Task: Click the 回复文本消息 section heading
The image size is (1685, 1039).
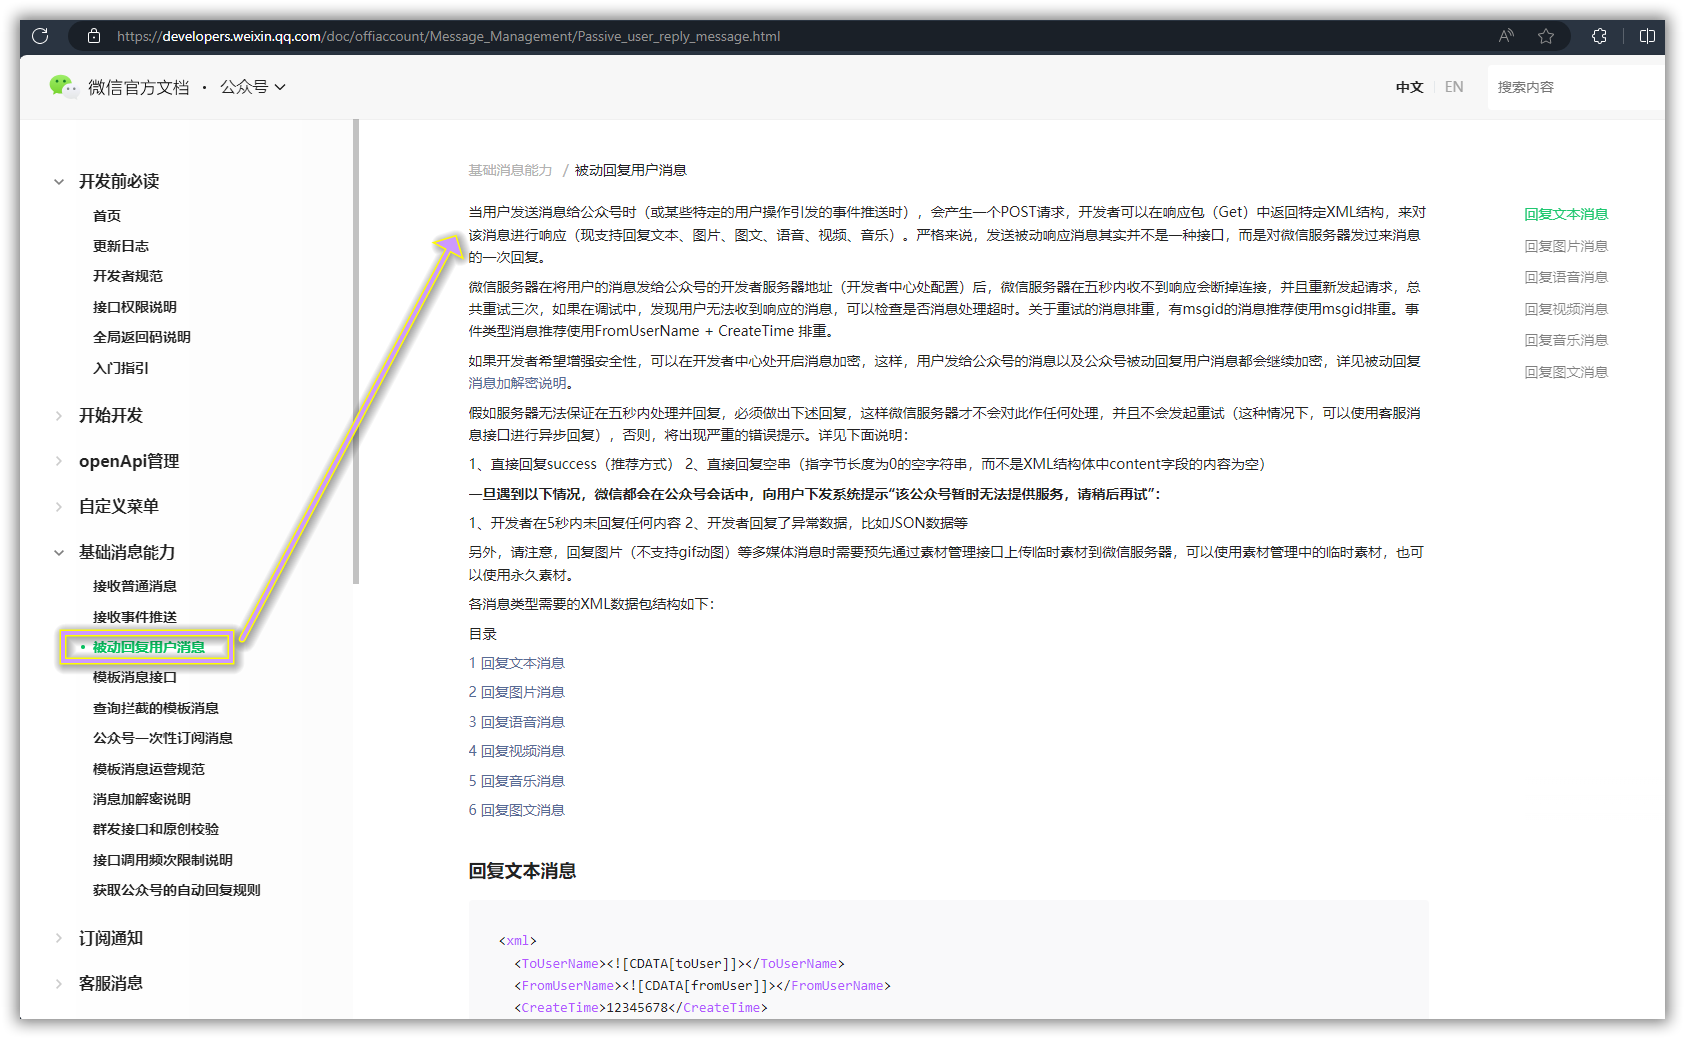Action: (522, 871)
